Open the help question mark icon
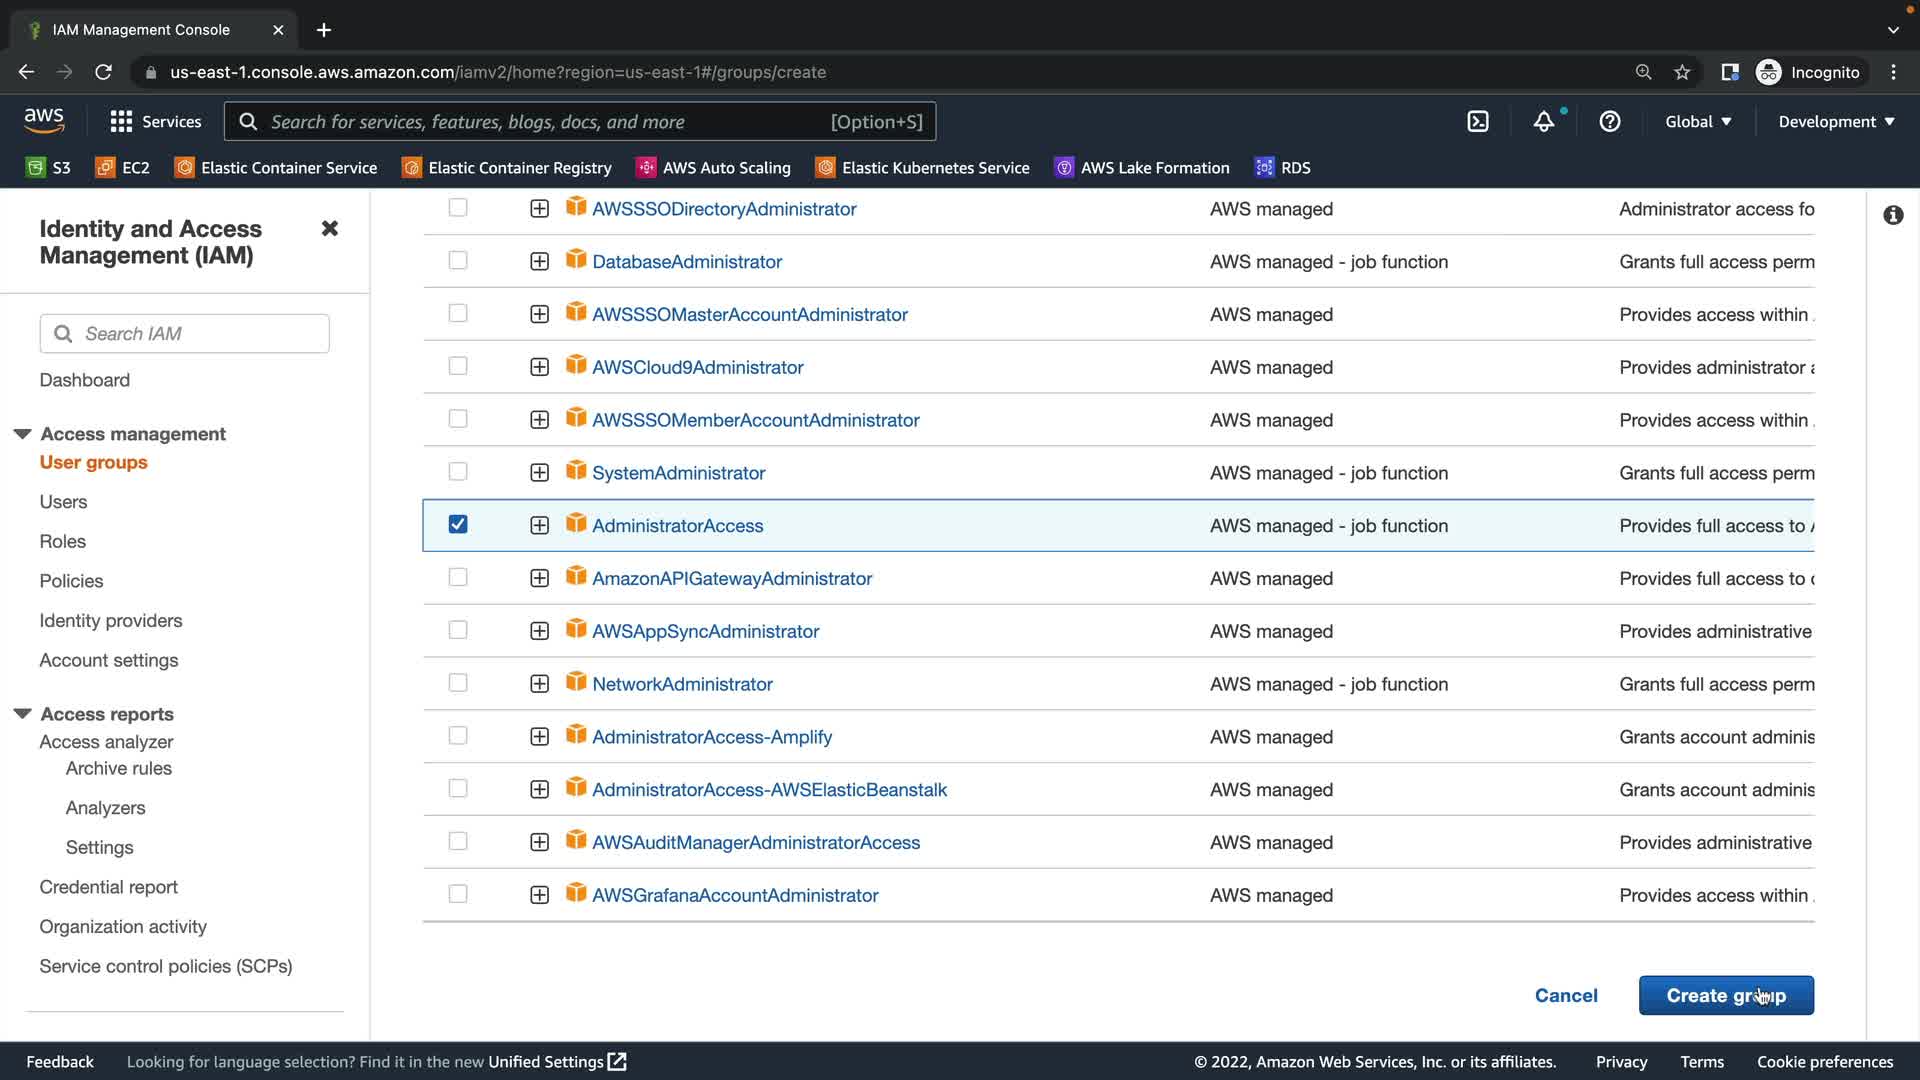Viewport: 1920px width, 1080px height. tap(1609, 122)
